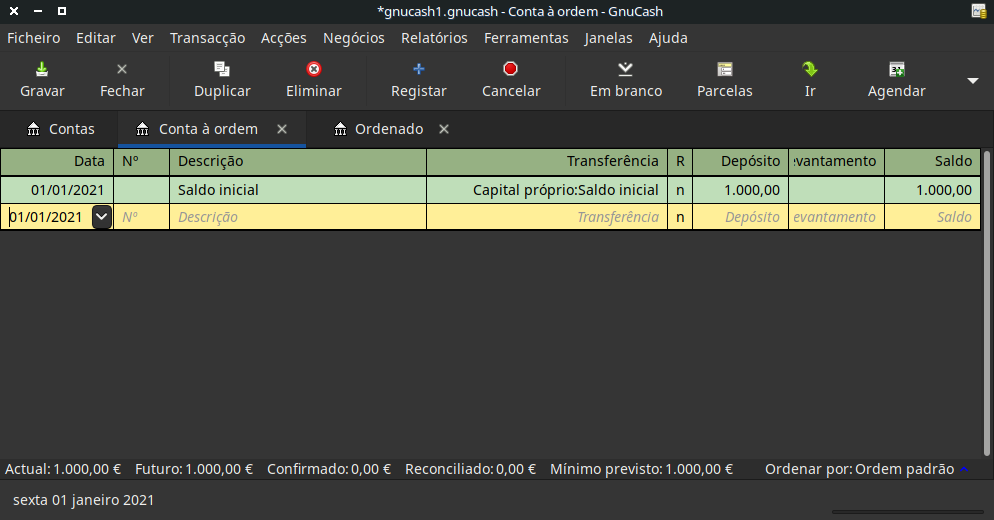Click the Gravar save icon
Screen dimensions: 994x520
click(42, 70)
